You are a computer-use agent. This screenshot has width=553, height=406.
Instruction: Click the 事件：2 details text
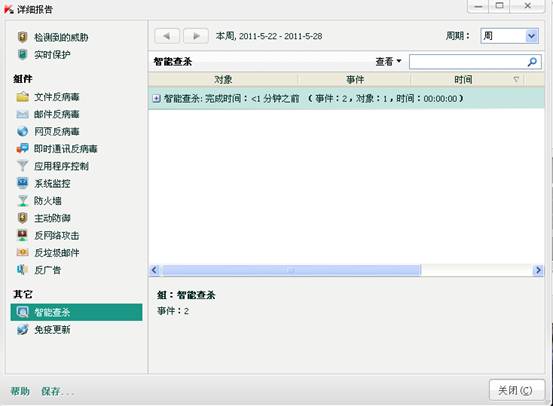tap(173, 311)
